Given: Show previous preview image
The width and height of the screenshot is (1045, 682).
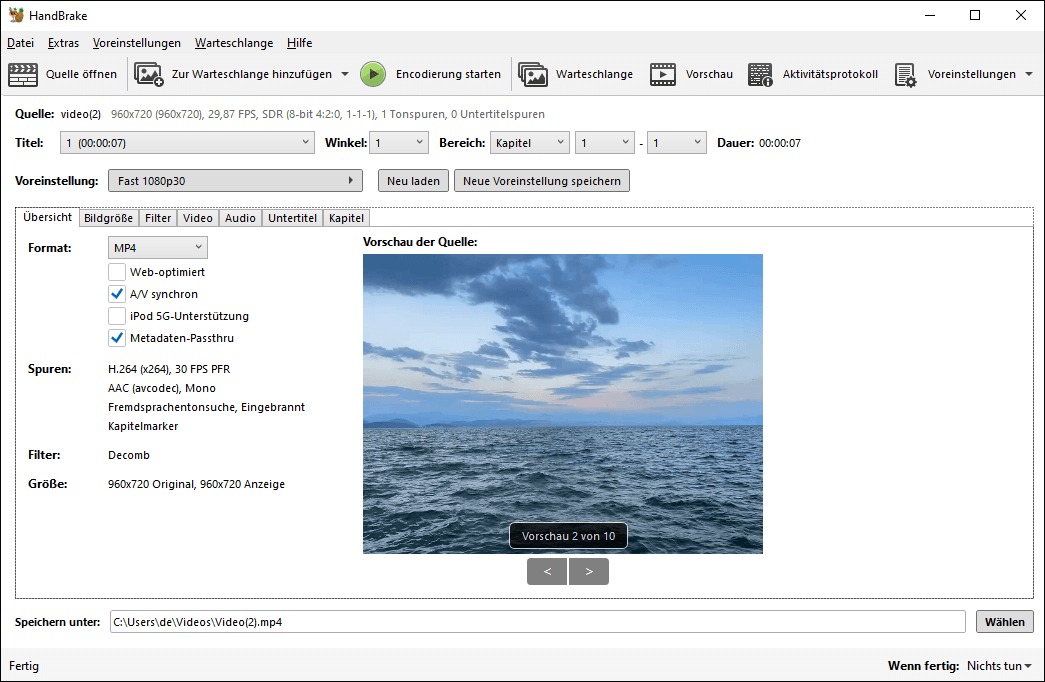Looking at the screenshot, I should [x=547, y=571].
